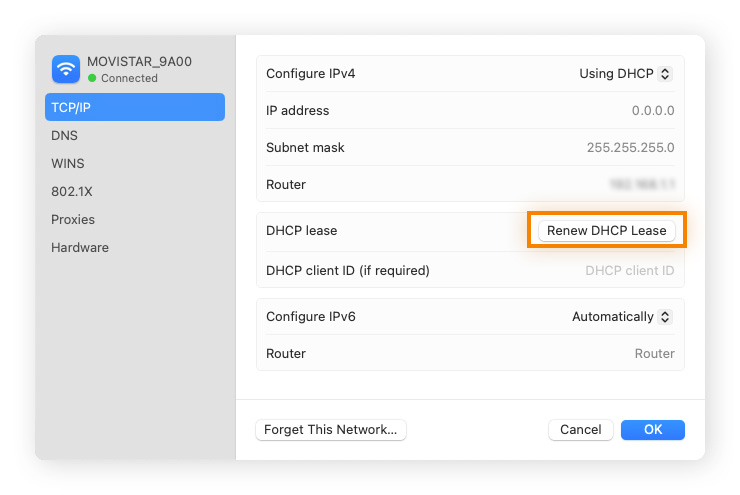Open the 802.1X section
The width and height of the screenshot is (740, 495).
click(72, 192)
